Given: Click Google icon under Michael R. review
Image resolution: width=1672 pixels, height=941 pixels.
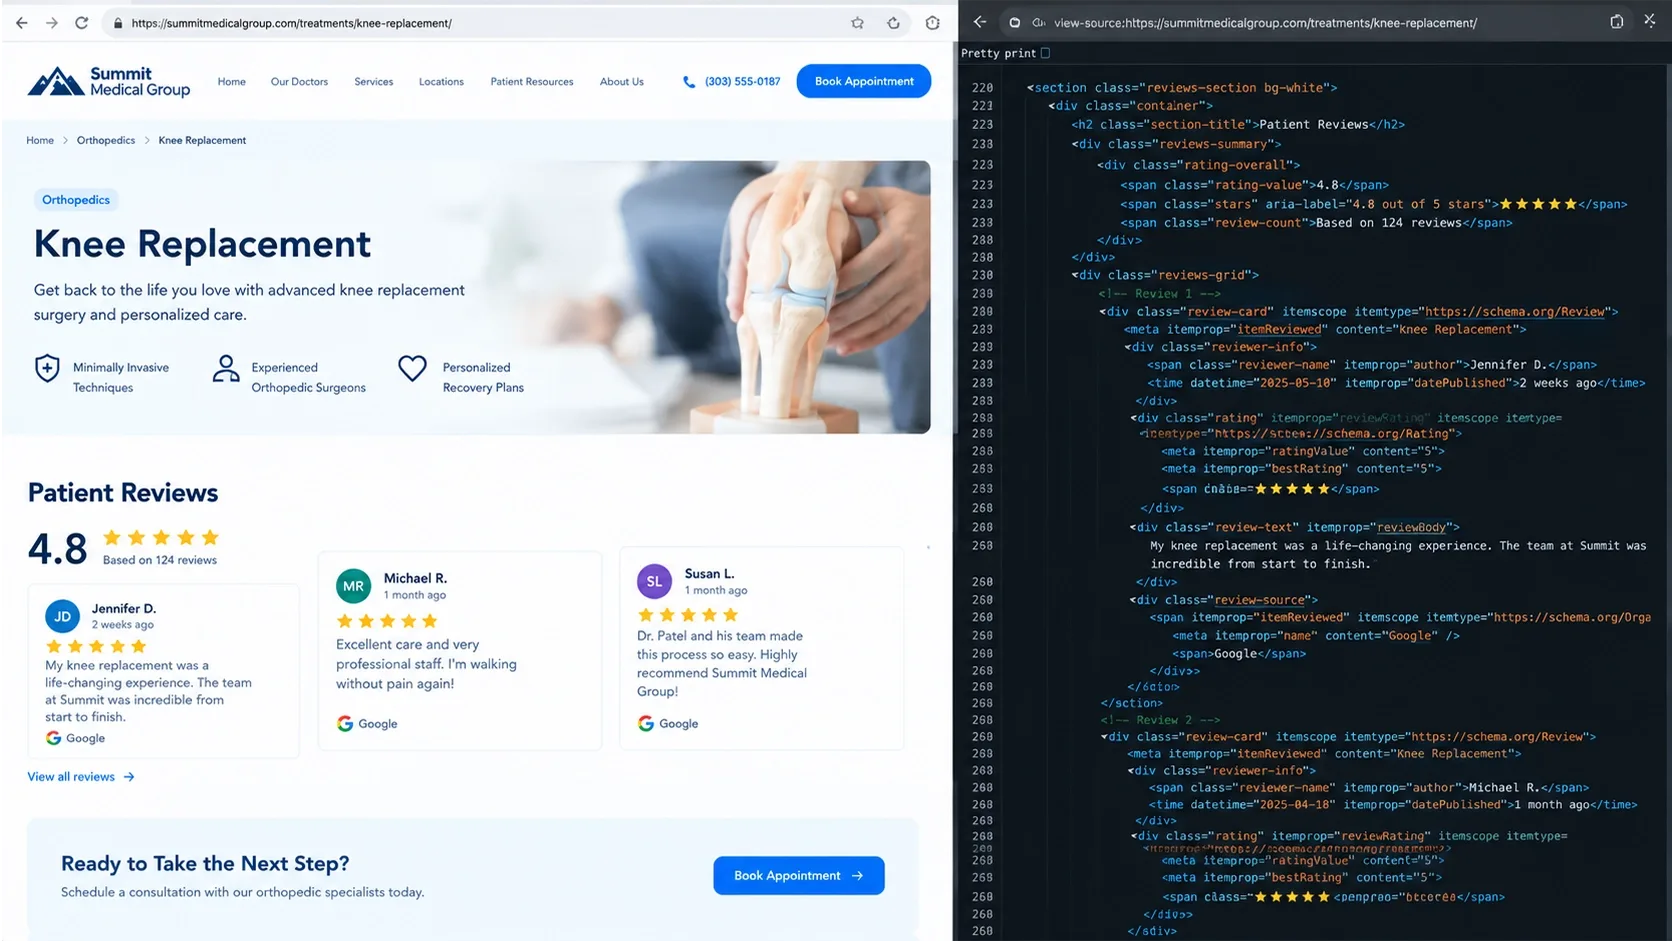Looking at the screenshot, I should click(345, 723).
